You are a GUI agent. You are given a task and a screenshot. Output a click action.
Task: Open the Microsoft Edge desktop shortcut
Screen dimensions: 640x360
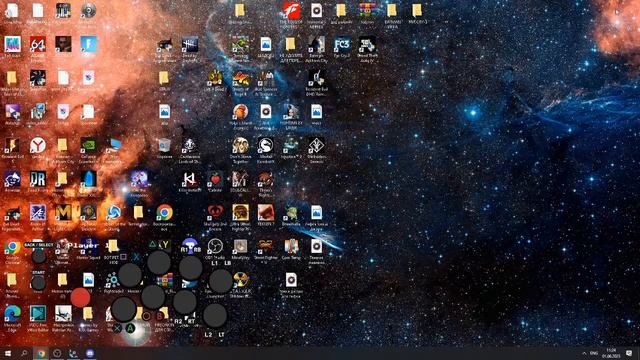[x=12, y=314]
